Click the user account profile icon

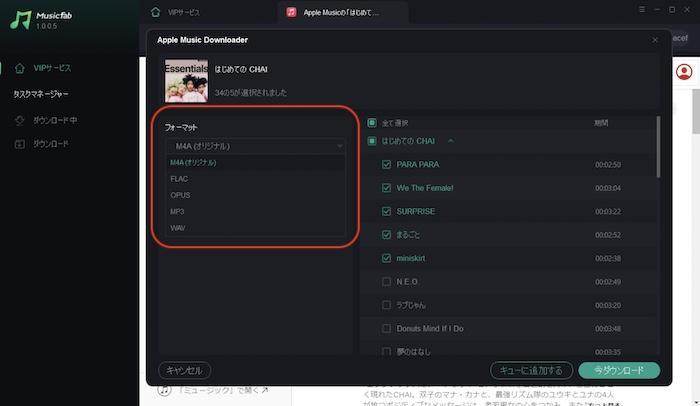[x=684, y=72]
